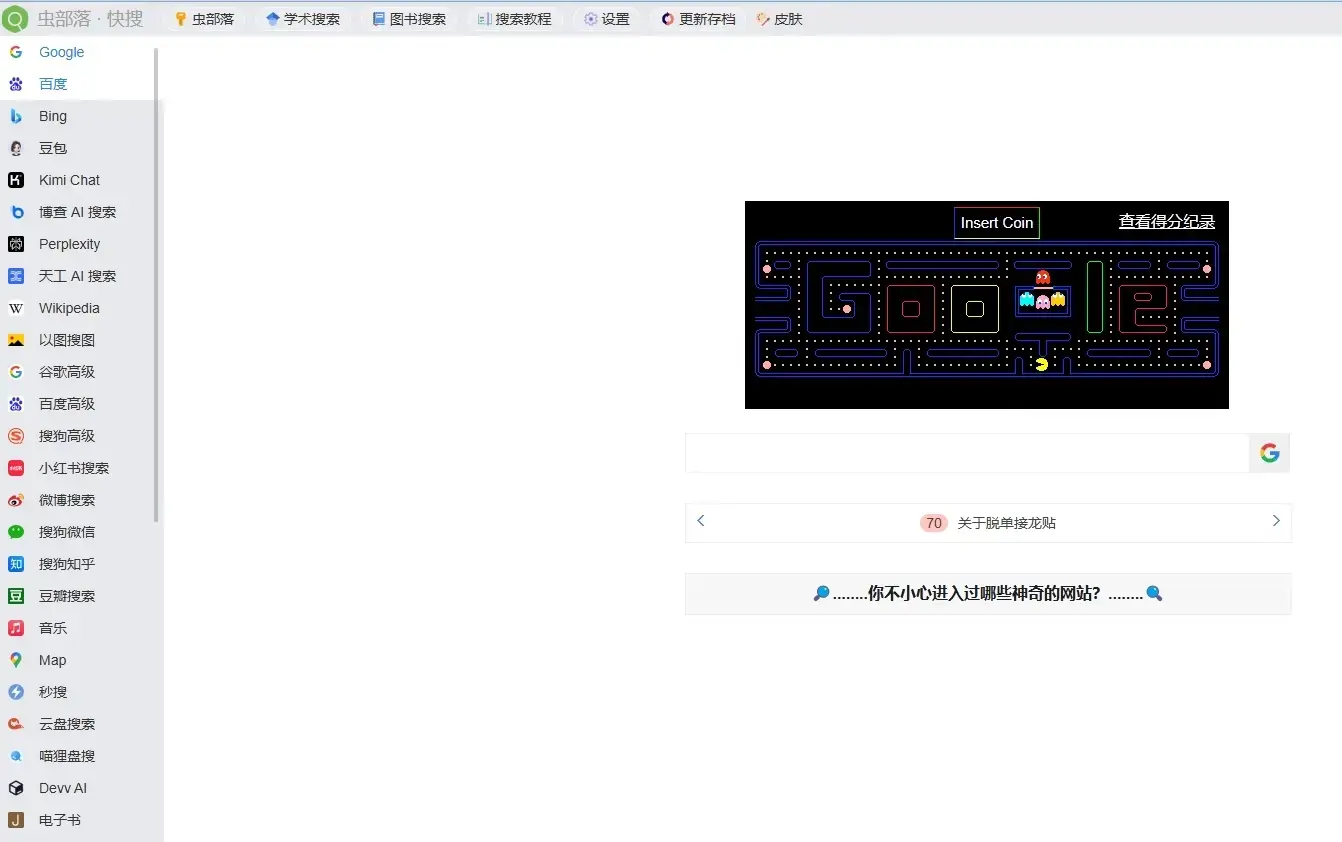Image resolution: width=1342 pixels, height=842 pixels.
Task: Click the 70 reply count badge
Action: coord(934,523)
